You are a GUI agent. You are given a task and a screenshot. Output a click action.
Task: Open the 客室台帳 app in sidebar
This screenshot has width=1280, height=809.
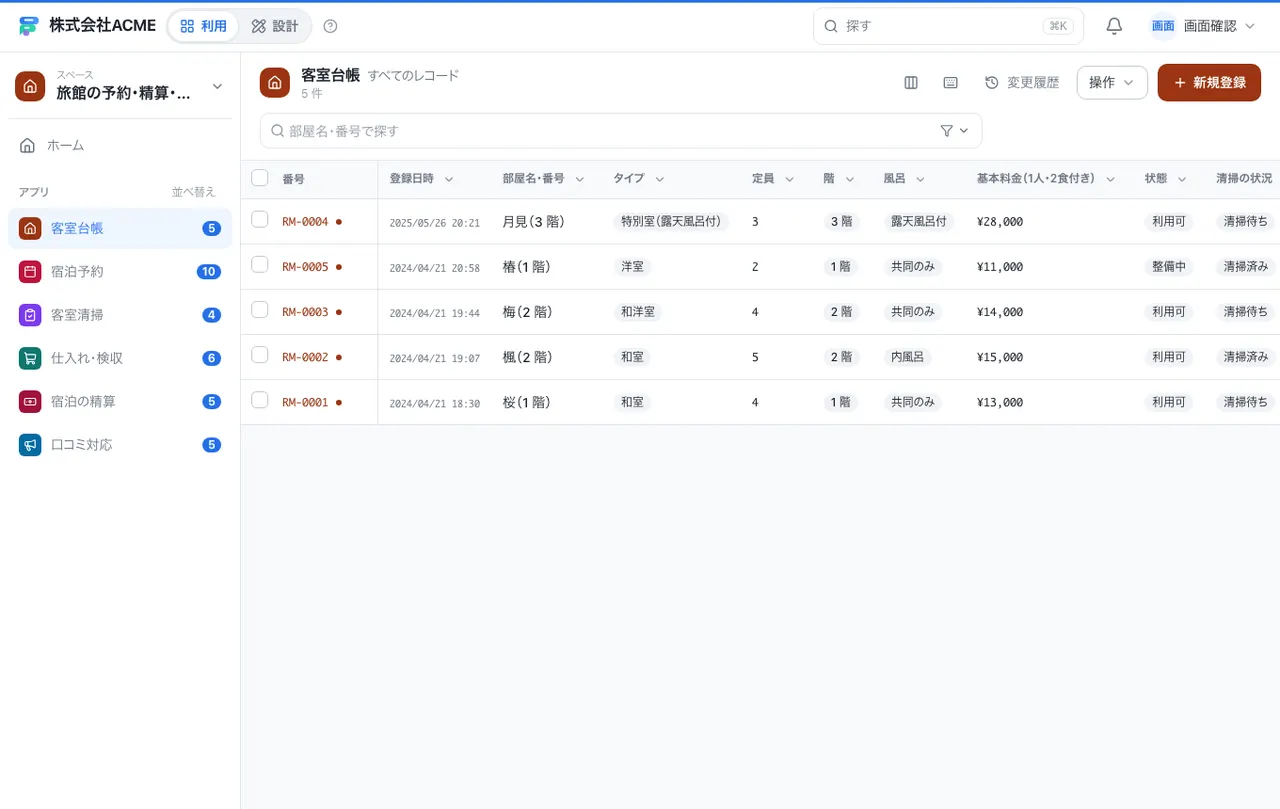120,228
